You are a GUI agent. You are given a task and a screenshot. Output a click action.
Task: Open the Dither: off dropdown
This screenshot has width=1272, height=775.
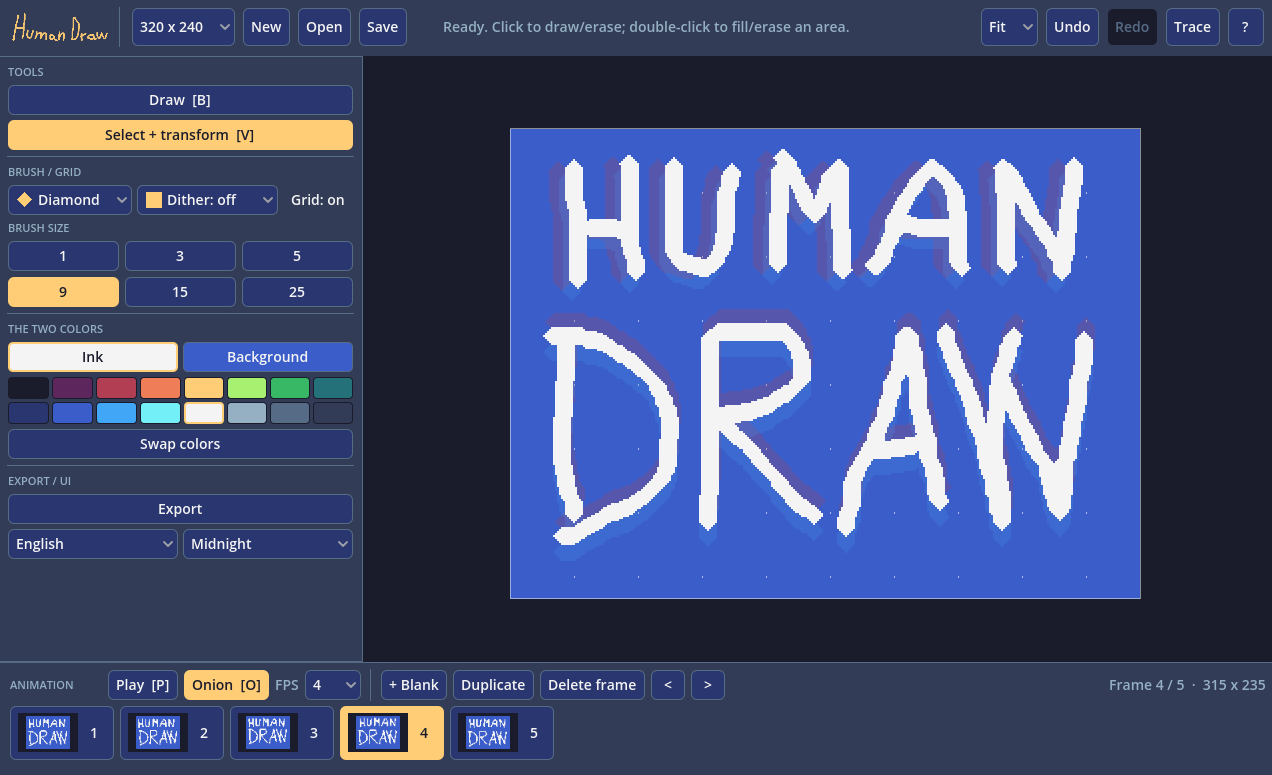tap(207, 200)
